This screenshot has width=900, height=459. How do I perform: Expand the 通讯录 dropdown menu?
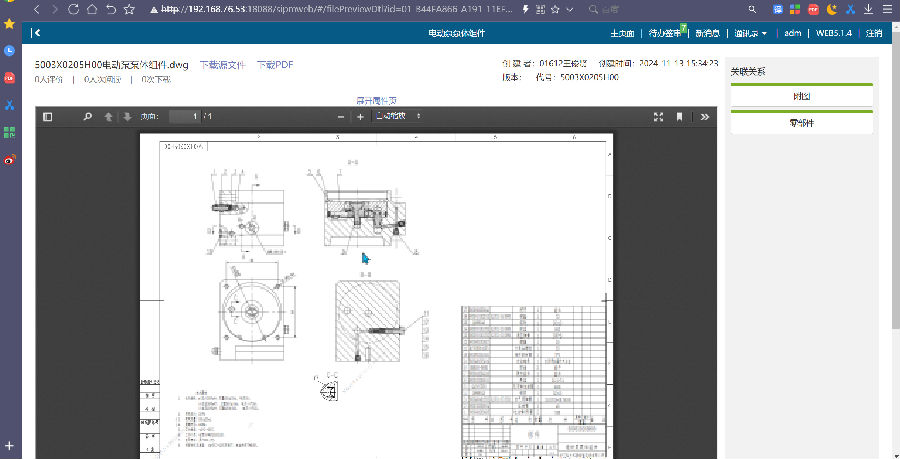(750, 33)
